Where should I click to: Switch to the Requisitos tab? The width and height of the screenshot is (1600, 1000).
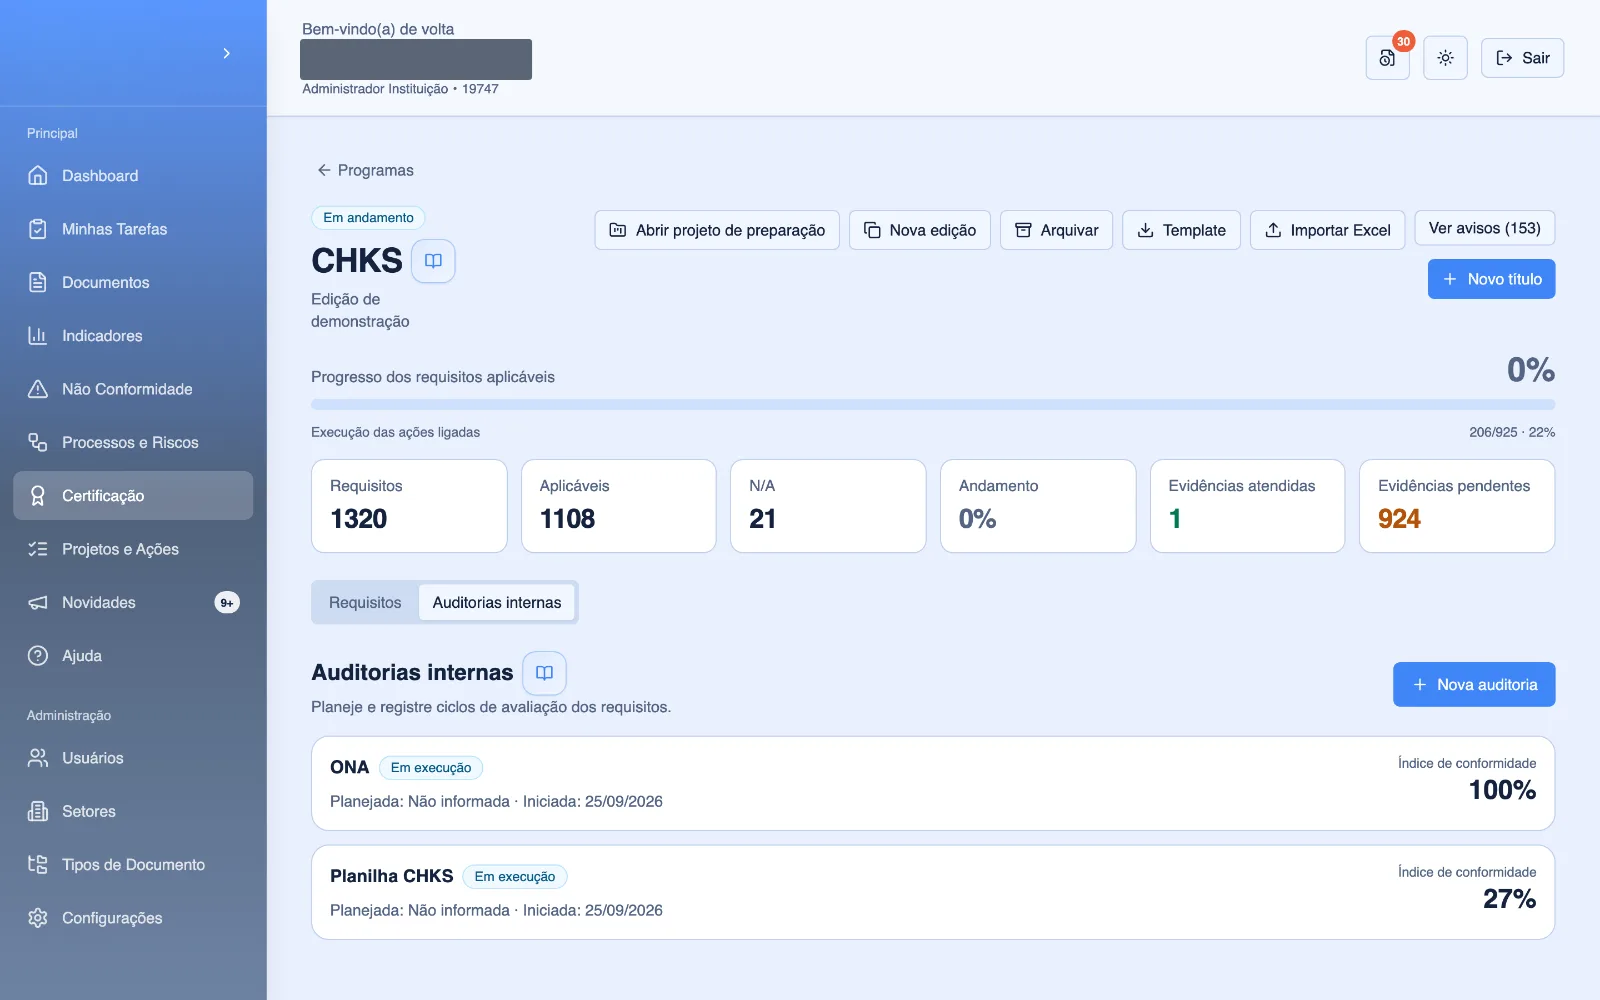pyautogui.click(x=365, y=603)
